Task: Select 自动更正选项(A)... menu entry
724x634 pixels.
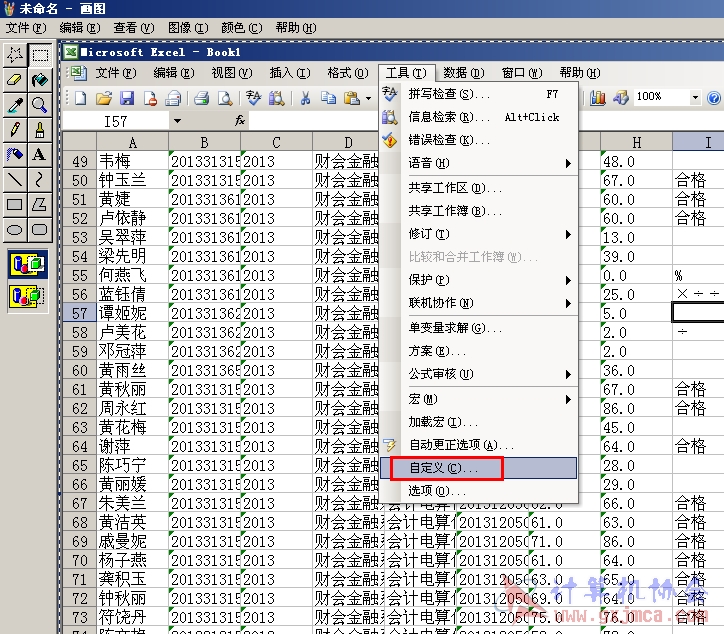Action: pyautogui.click(x=478, y=445)
